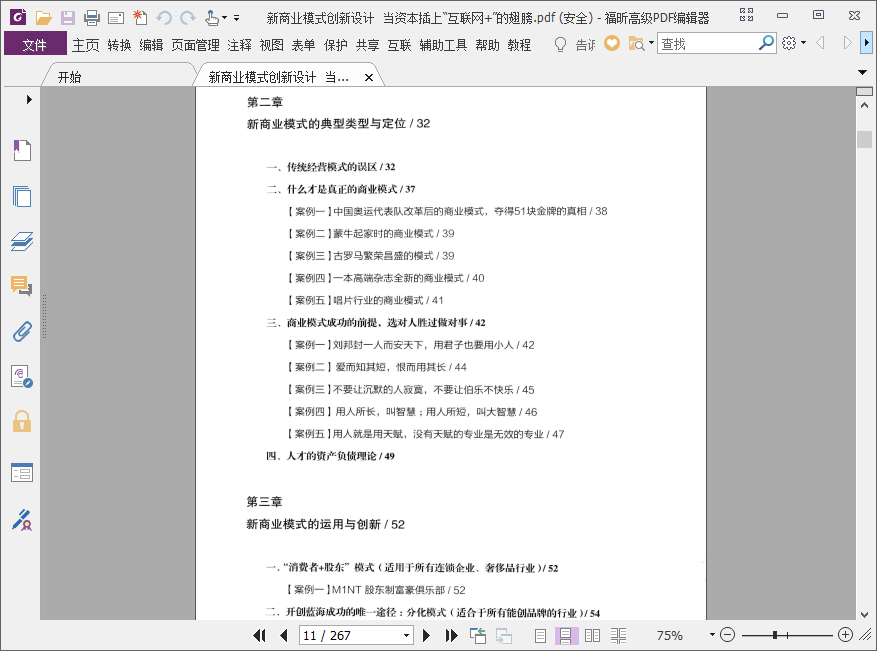
Task: Open the folder search dropdown arrow
Action: coord(651,43)
